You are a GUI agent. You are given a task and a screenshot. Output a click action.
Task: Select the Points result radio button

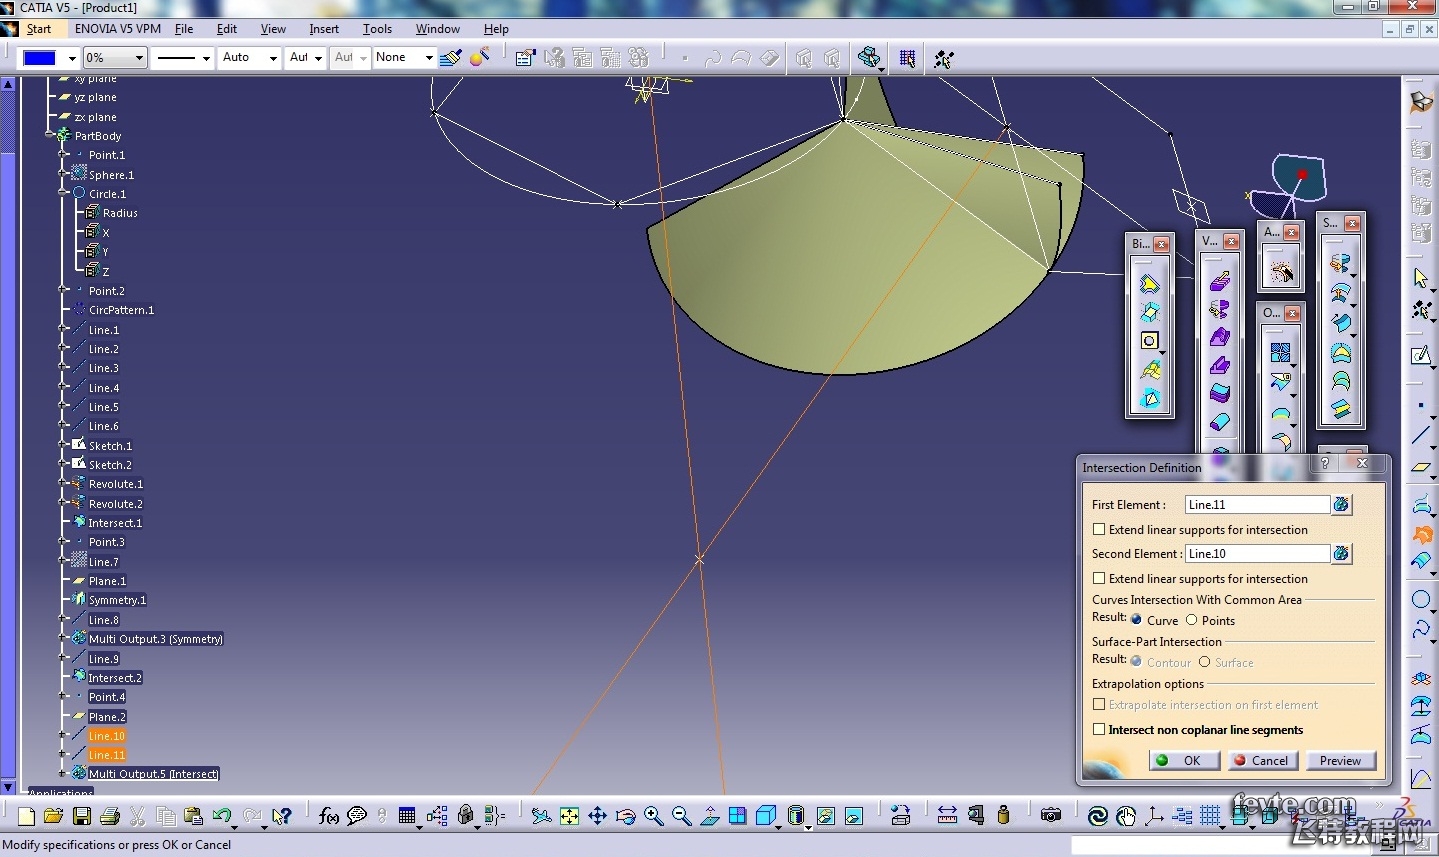pyautogui.click(x=1191, y=620)
